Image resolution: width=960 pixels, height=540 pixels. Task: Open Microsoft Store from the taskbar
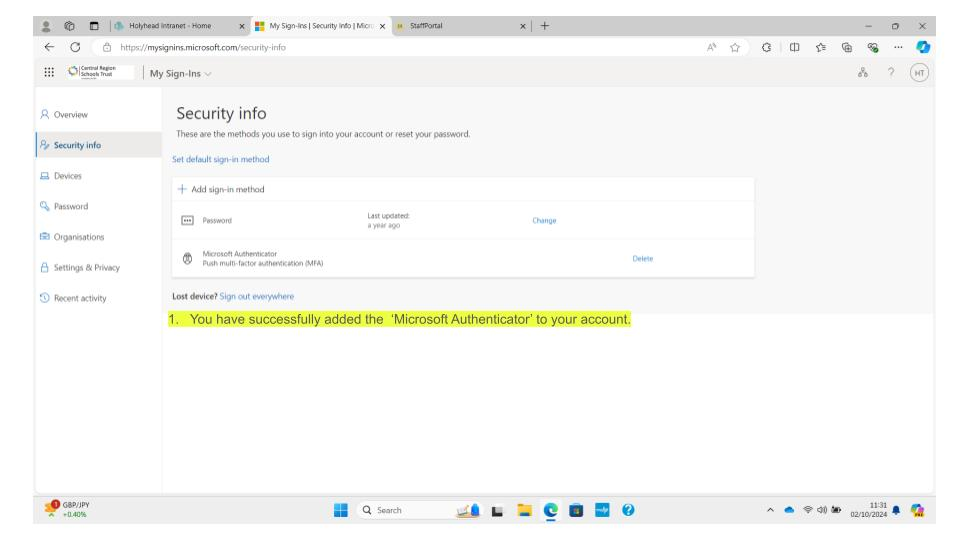coord(576,510)
